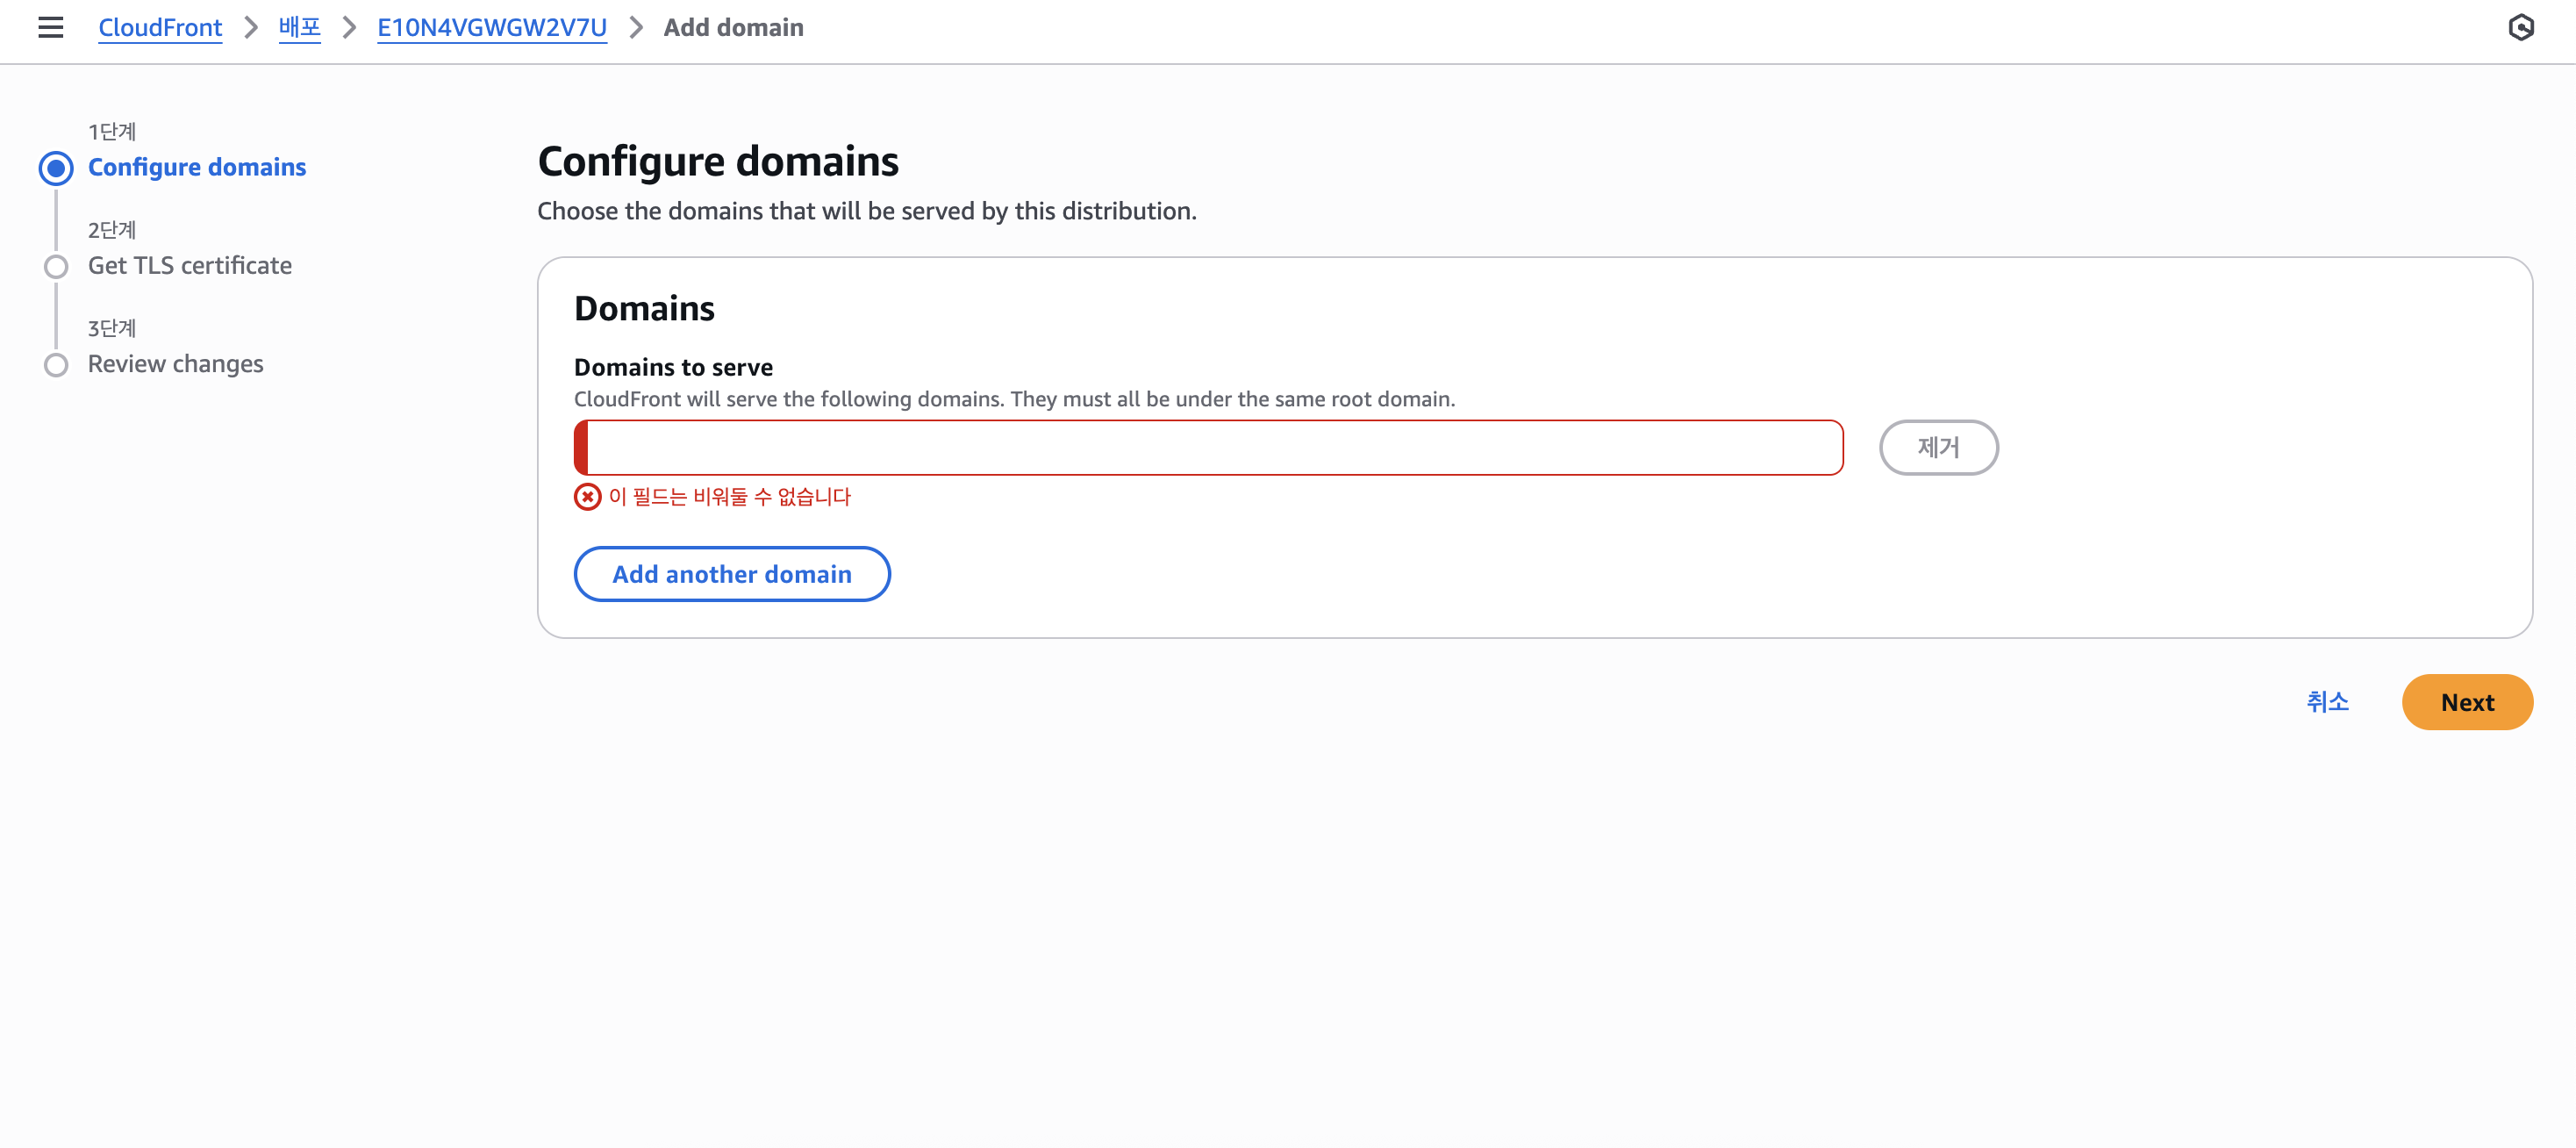Proceed with the orange Next button
2576x1148 pixels.
(2466, 702)
